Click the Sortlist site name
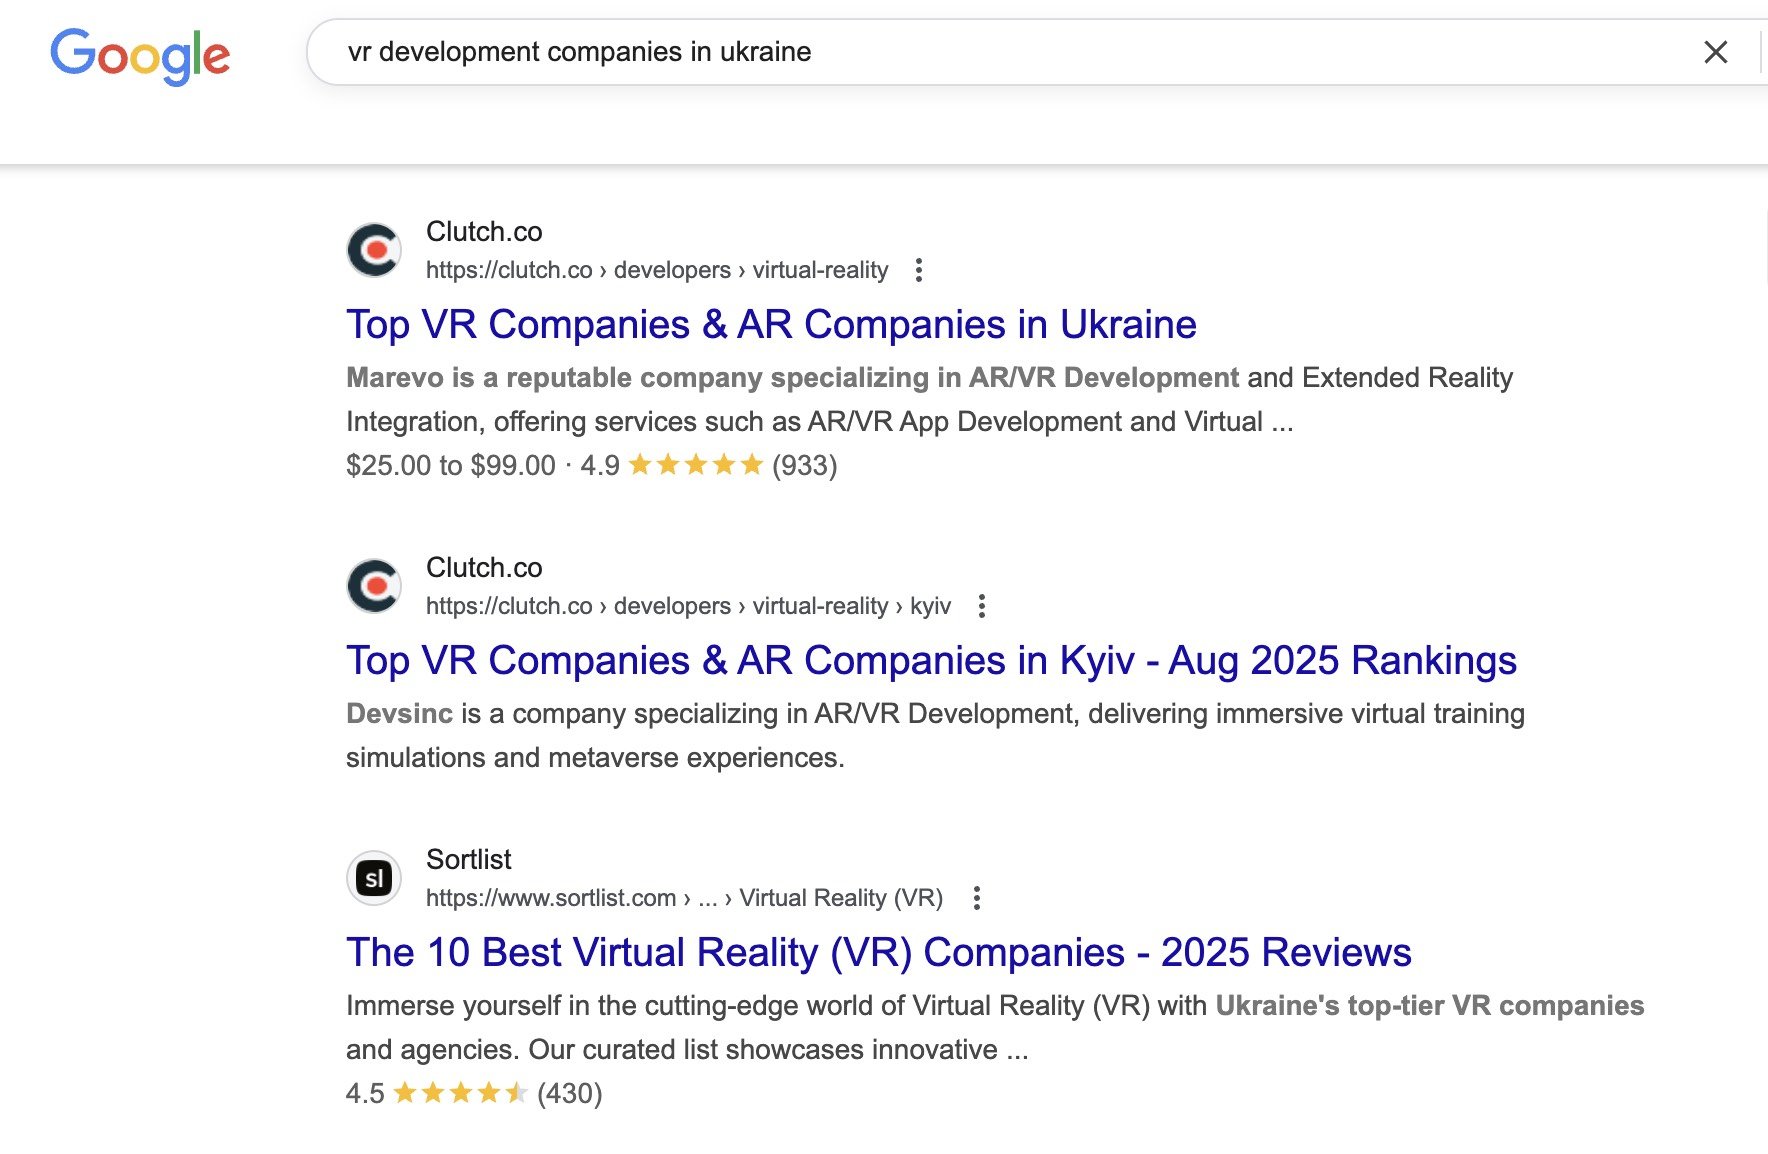The height and width of the screenshot is (1154, 1768). (x=468, y=860)
